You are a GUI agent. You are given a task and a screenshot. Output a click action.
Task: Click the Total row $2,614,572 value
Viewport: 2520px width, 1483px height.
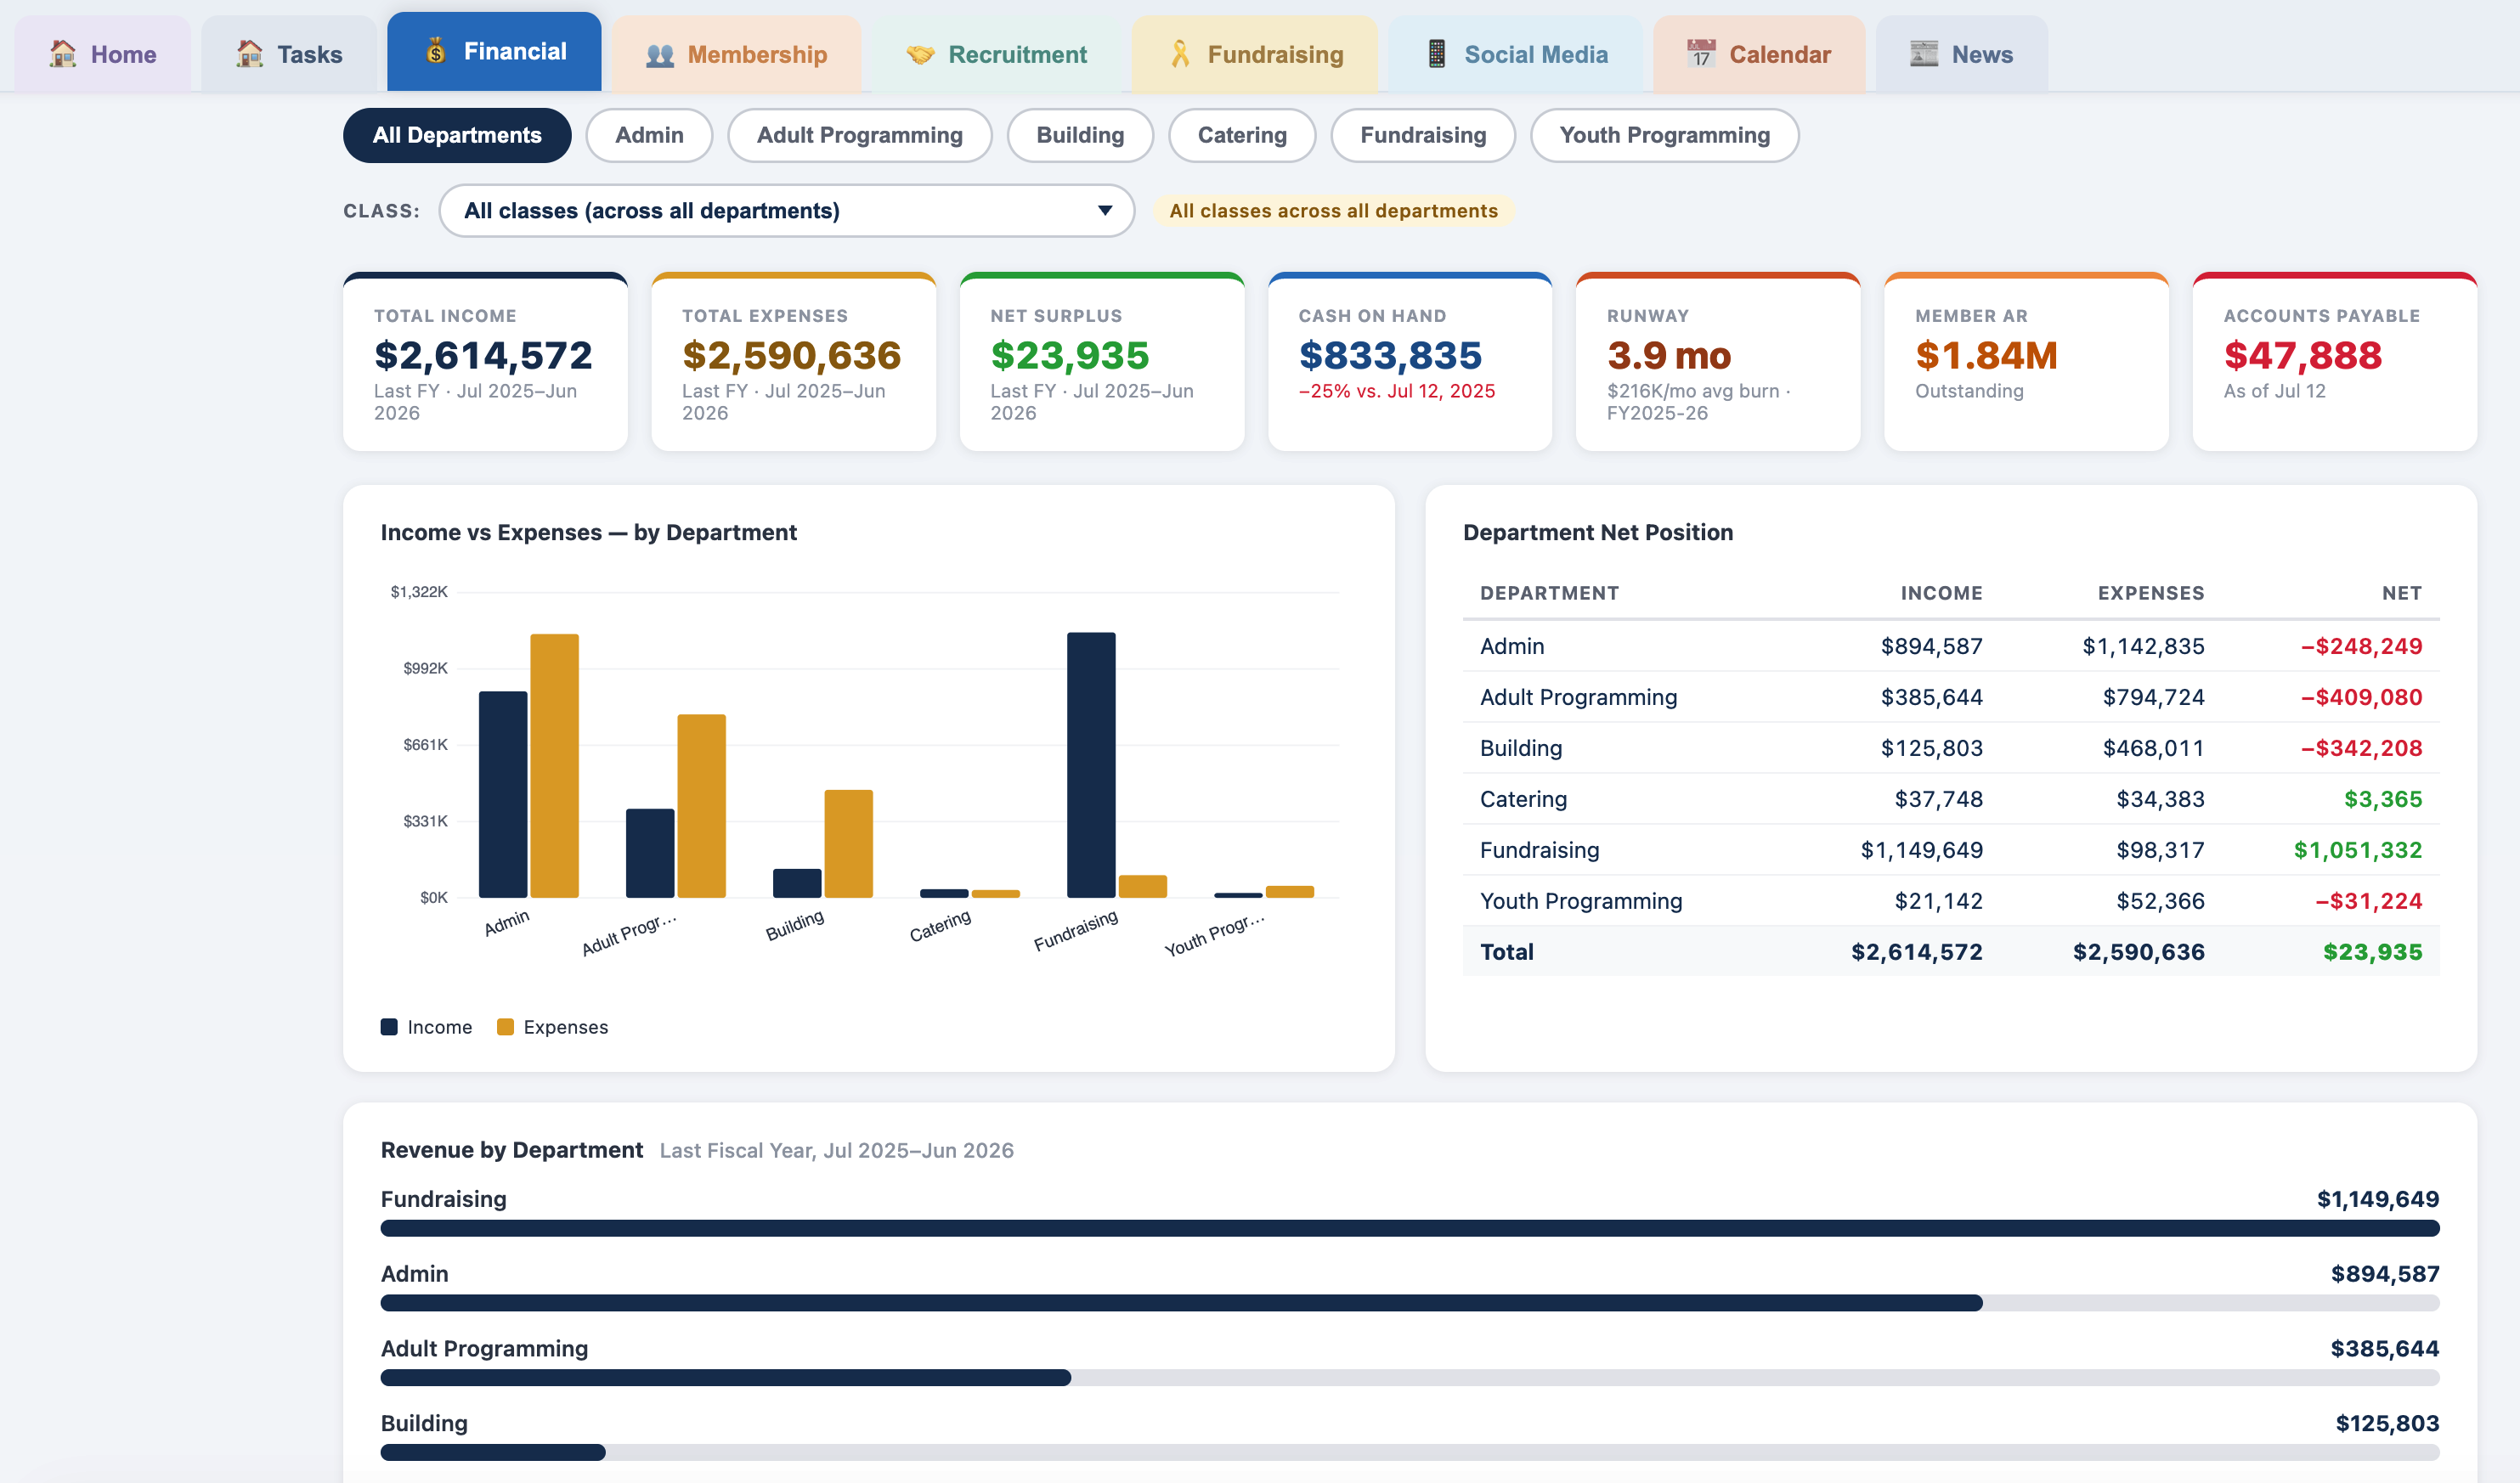1917,952
